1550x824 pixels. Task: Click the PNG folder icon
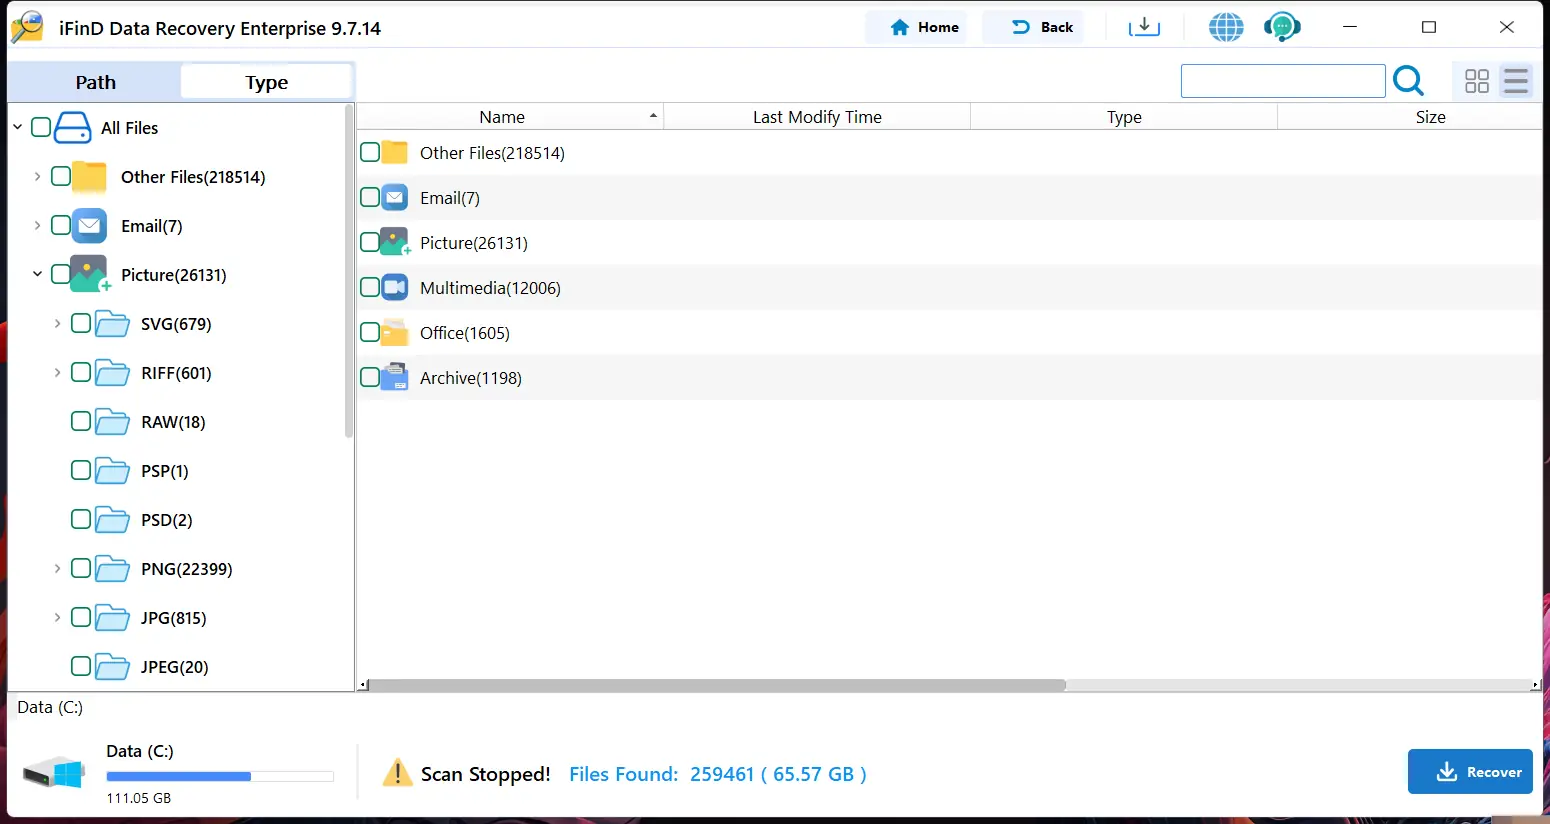point(112,569)
